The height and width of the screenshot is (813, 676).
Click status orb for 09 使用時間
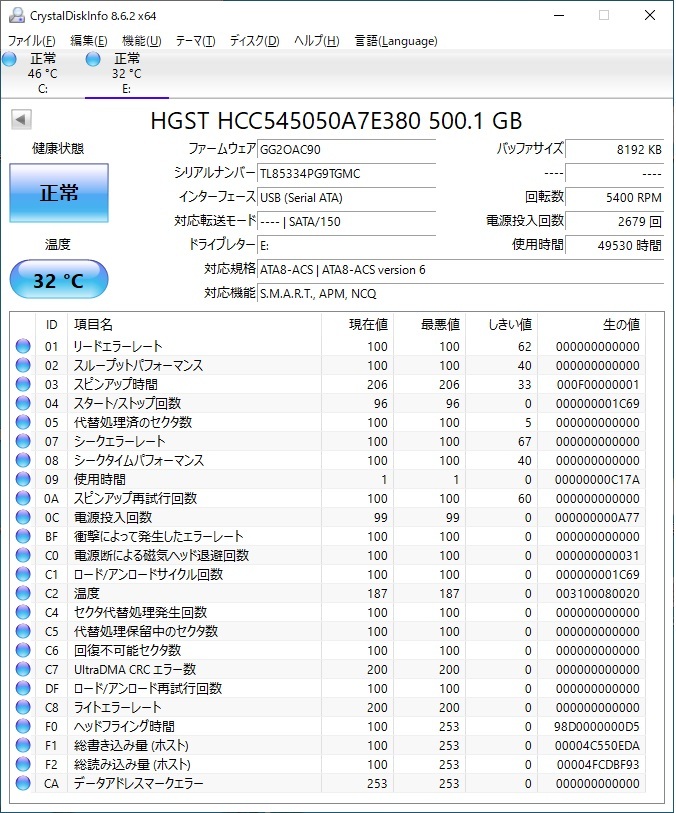[23, 479]
